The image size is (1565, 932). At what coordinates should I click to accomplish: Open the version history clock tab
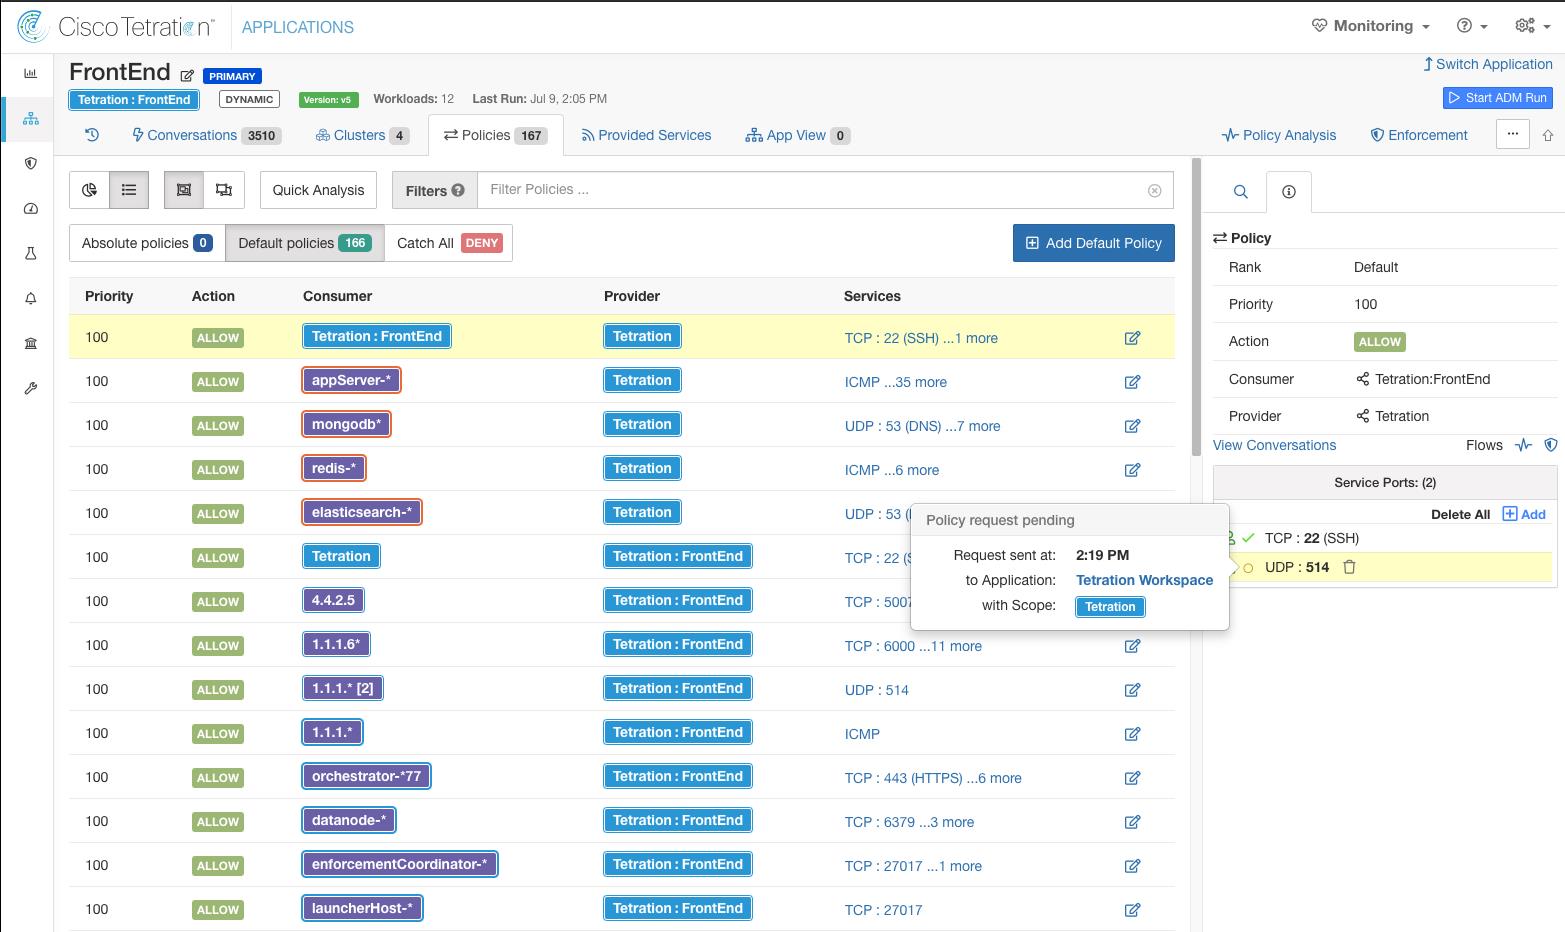click(x=92, y=135)
